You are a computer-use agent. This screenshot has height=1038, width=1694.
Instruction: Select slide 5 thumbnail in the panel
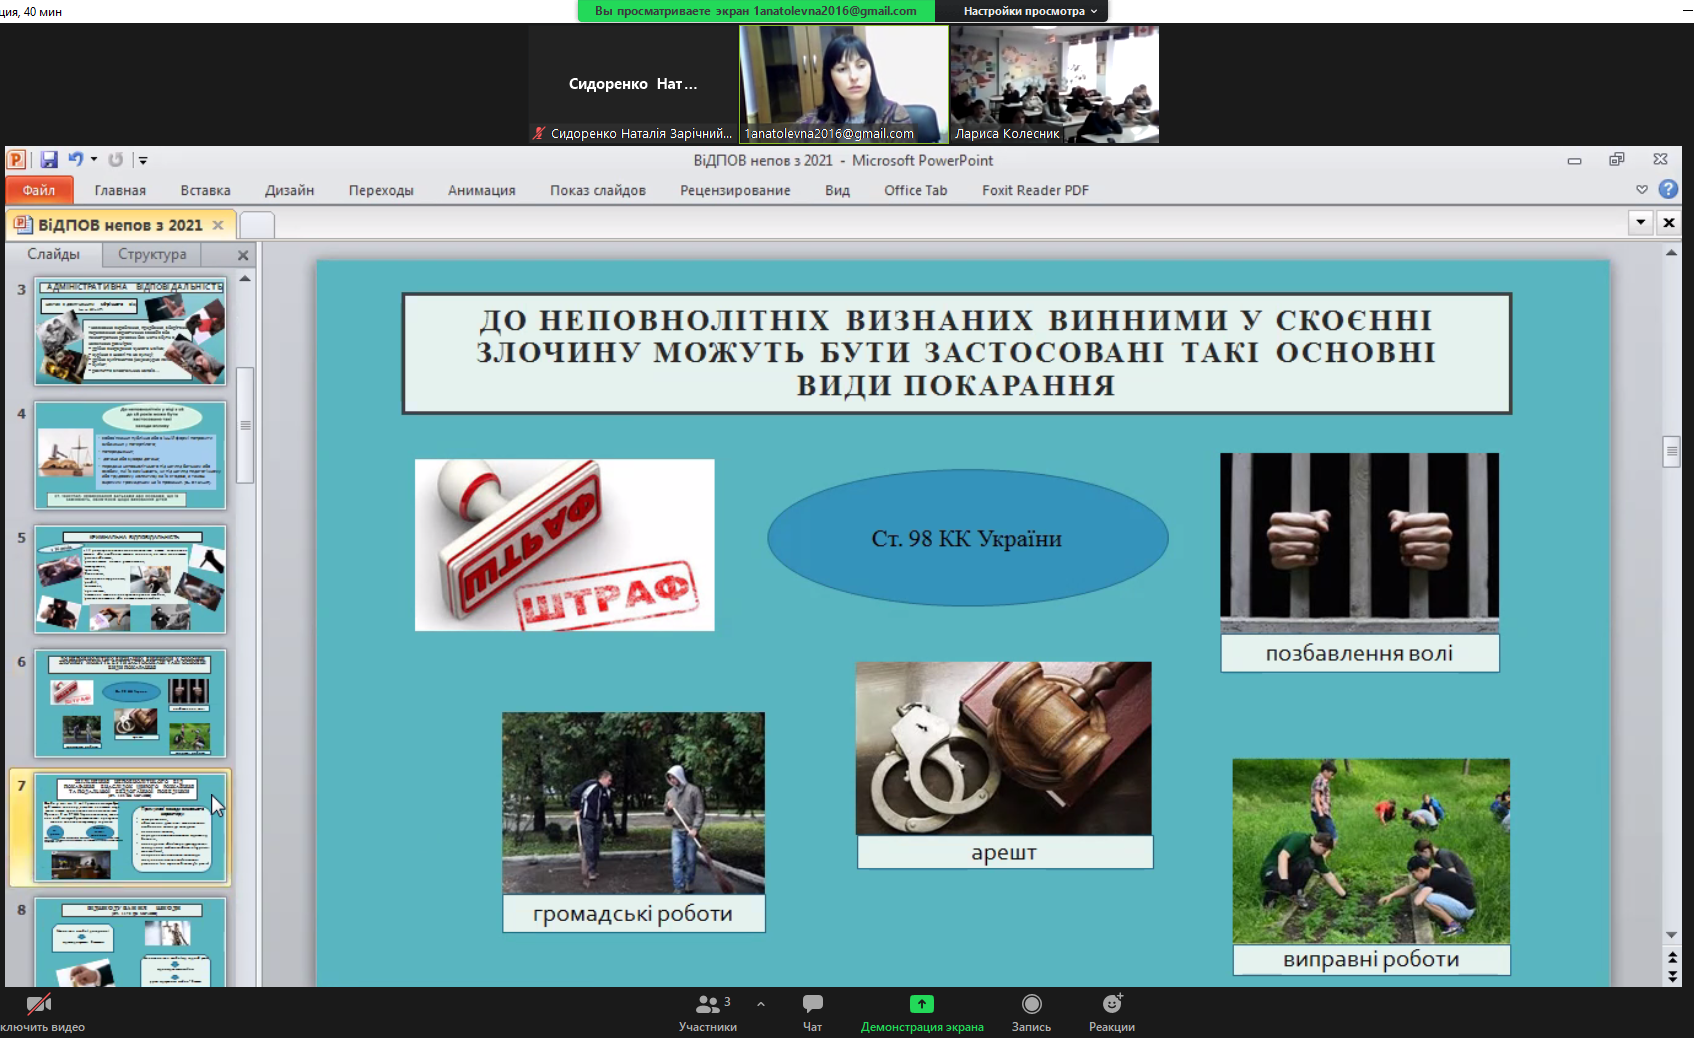130,579
